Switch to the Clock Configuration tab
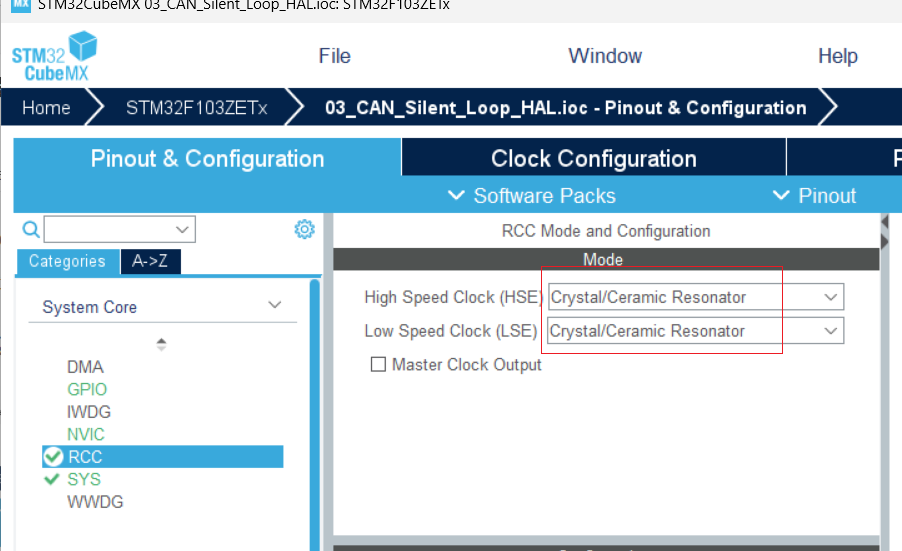 [594, 158]
